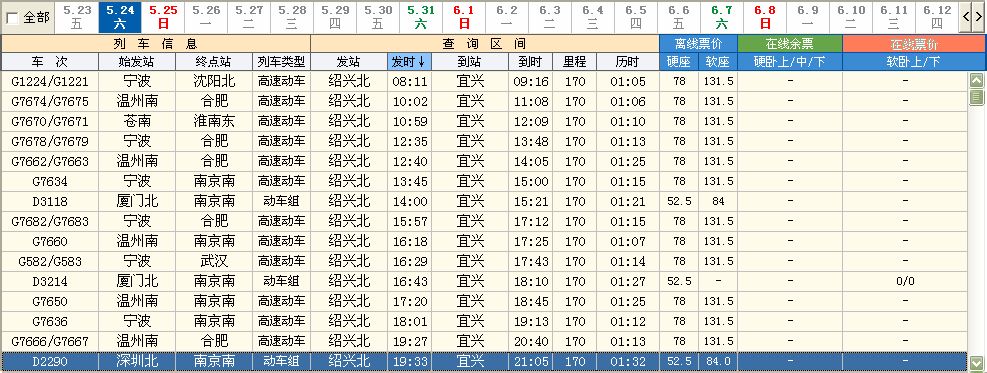Click scrollbar down arrow button
The image size is (987, 373).
click(x=976, y=363)
